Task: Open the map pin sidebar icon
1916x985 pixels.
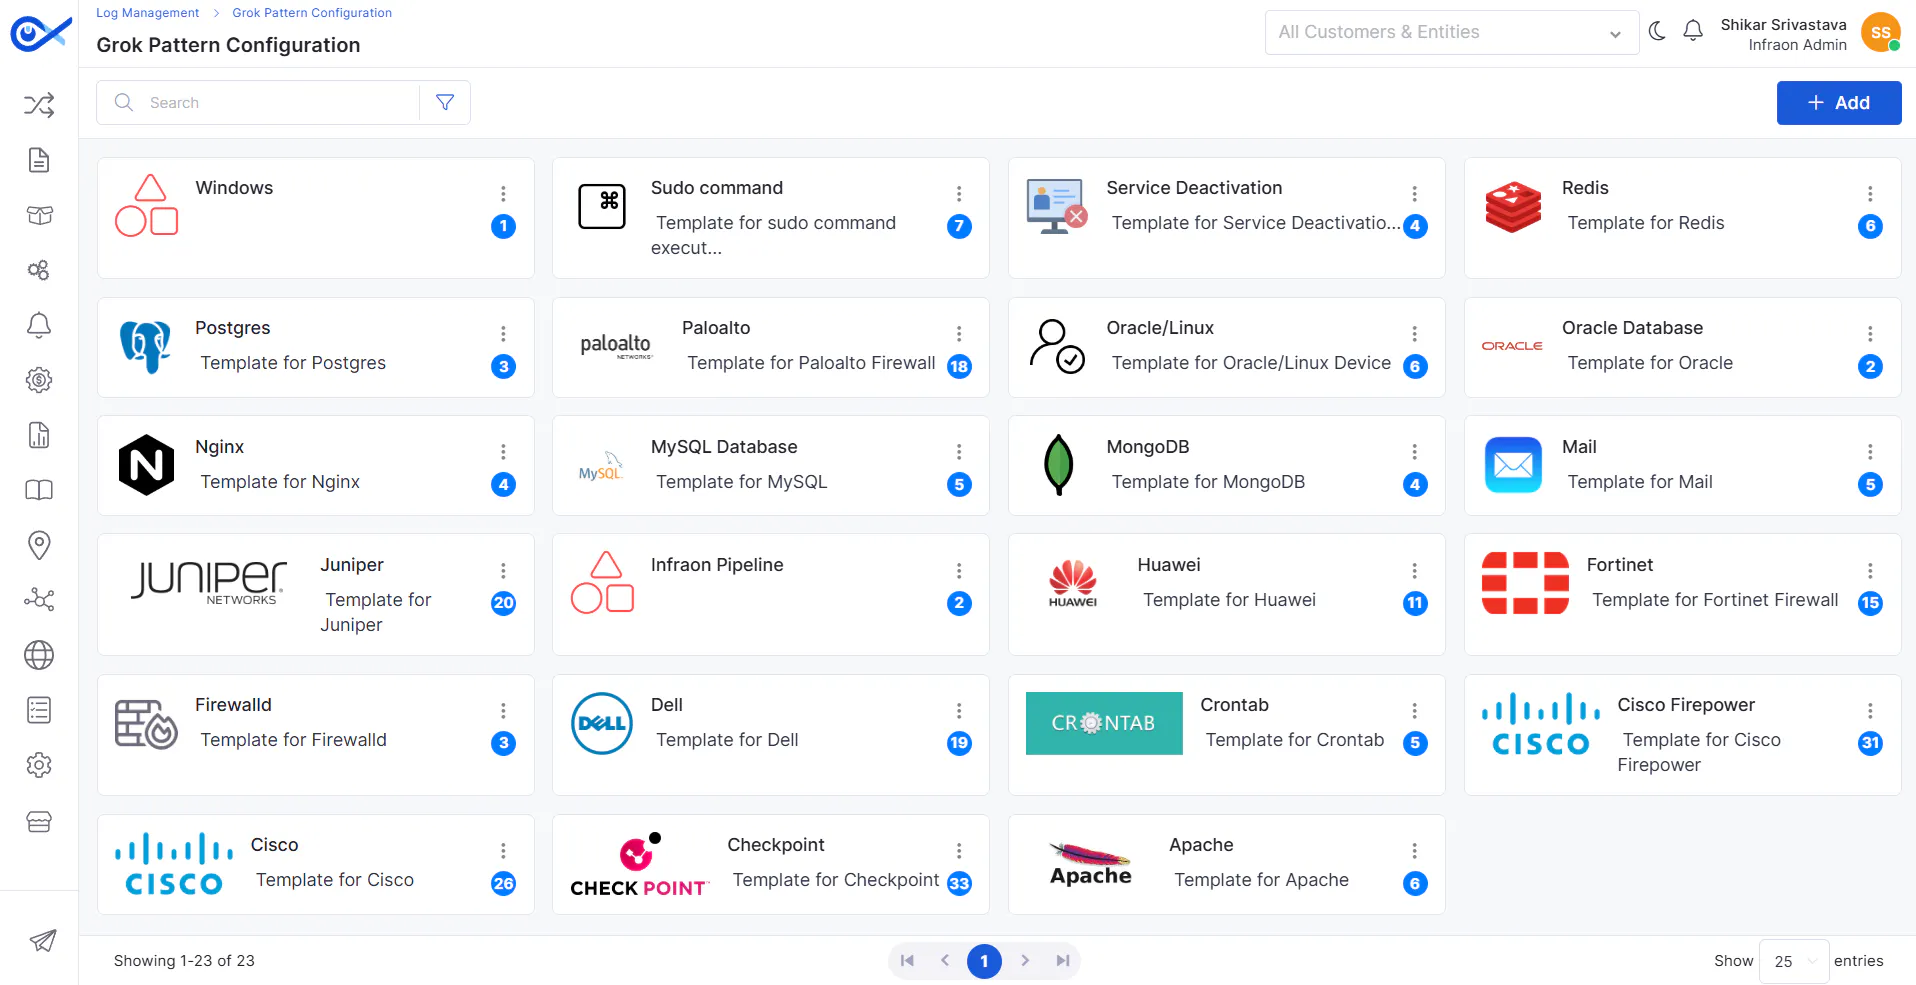Action: point(39,545)
